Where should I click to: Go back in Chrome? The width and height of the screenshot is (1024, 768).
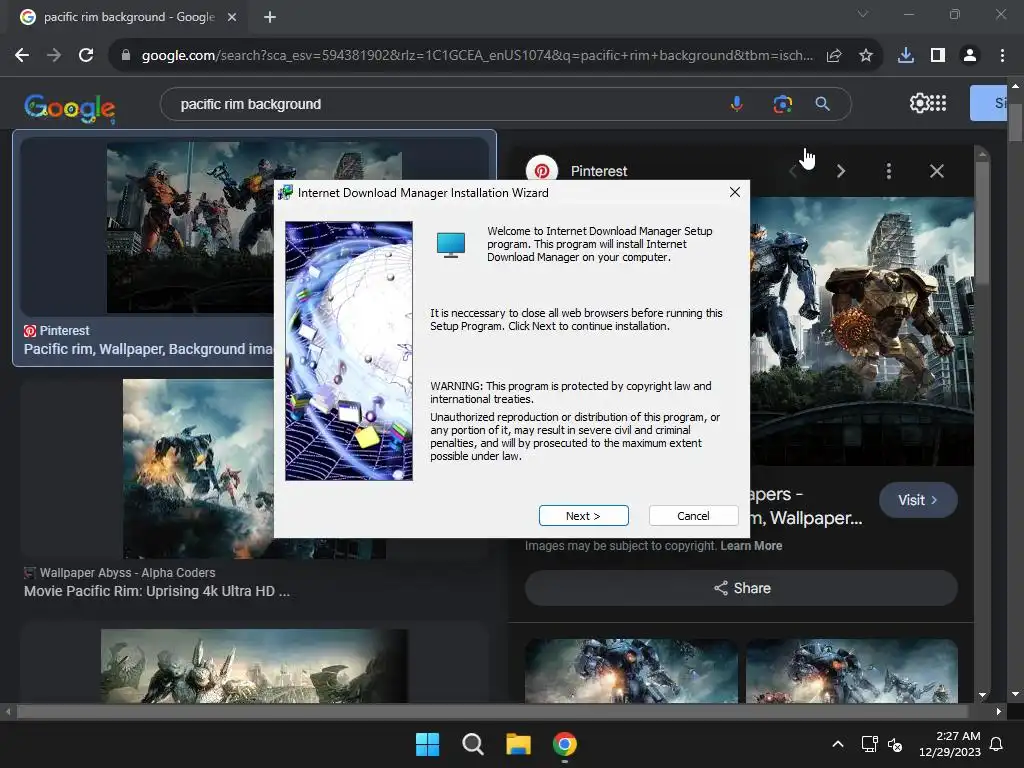(22, 56)
